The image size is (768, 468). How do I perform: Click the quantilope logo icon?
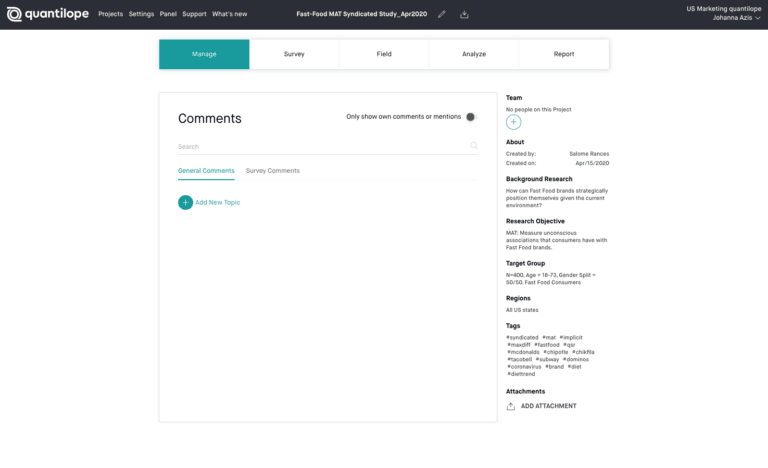click(x=14, y=14)
